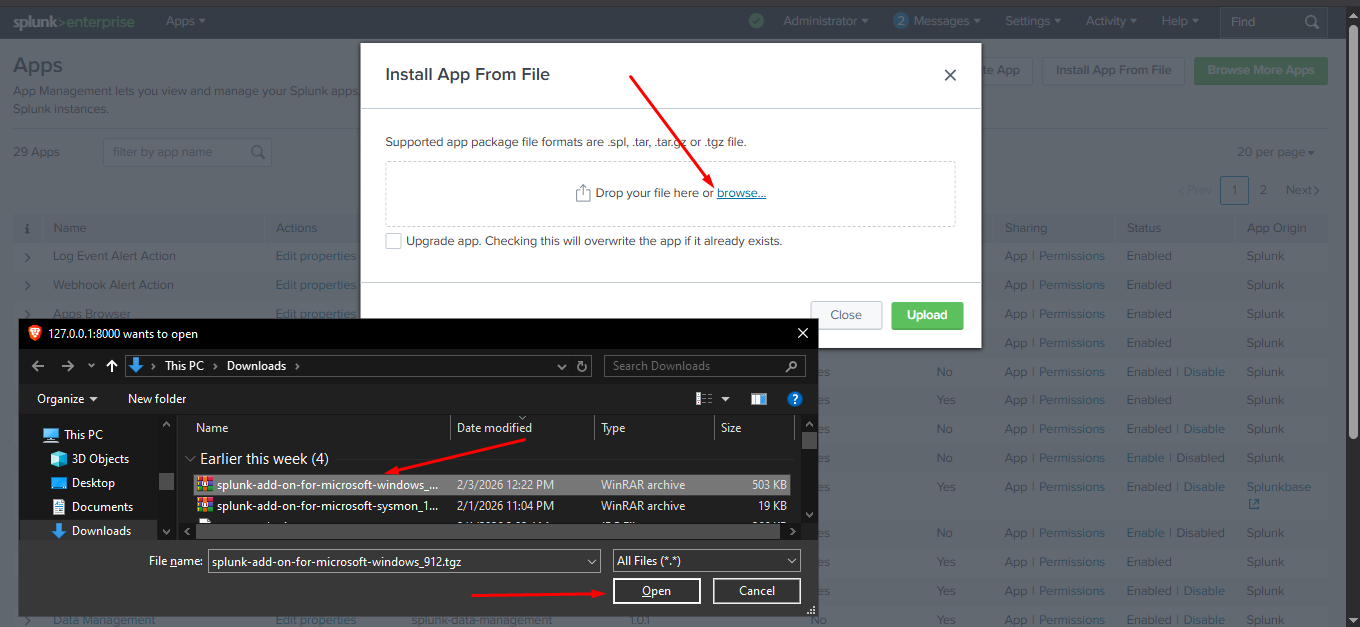Screen dimensions: 1360x627
Task: Click the splunk>enterprise logo
Action: tap(73, 21)
